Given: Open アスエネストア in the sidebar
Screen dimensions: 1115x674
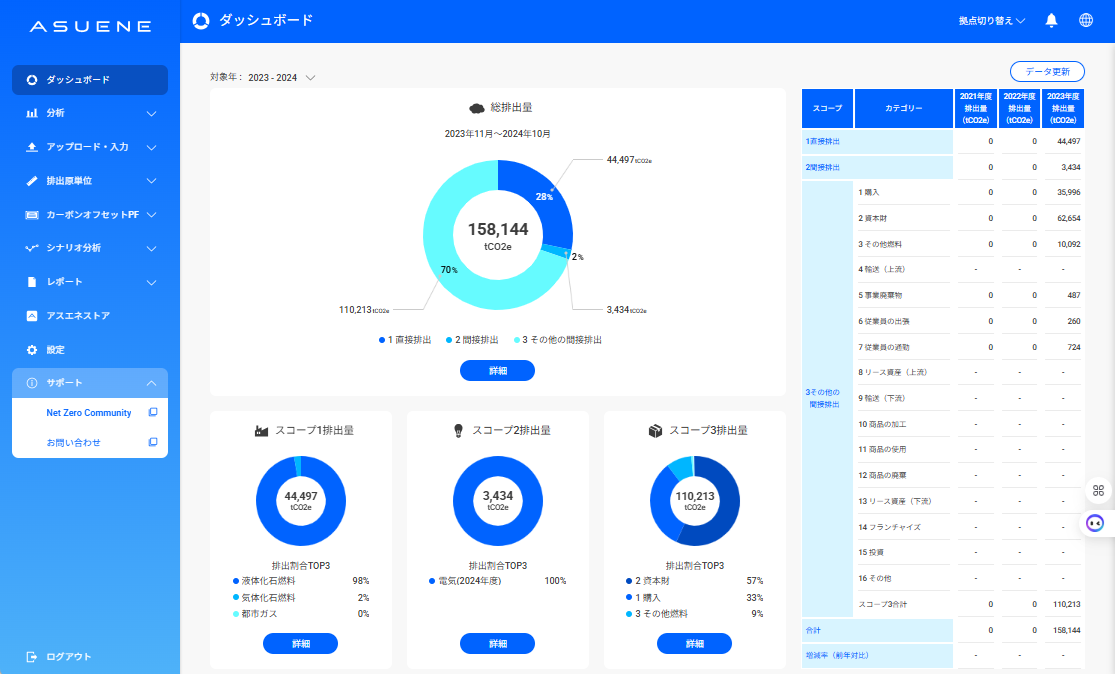Looking at the screenshot, I should (90, 316).
